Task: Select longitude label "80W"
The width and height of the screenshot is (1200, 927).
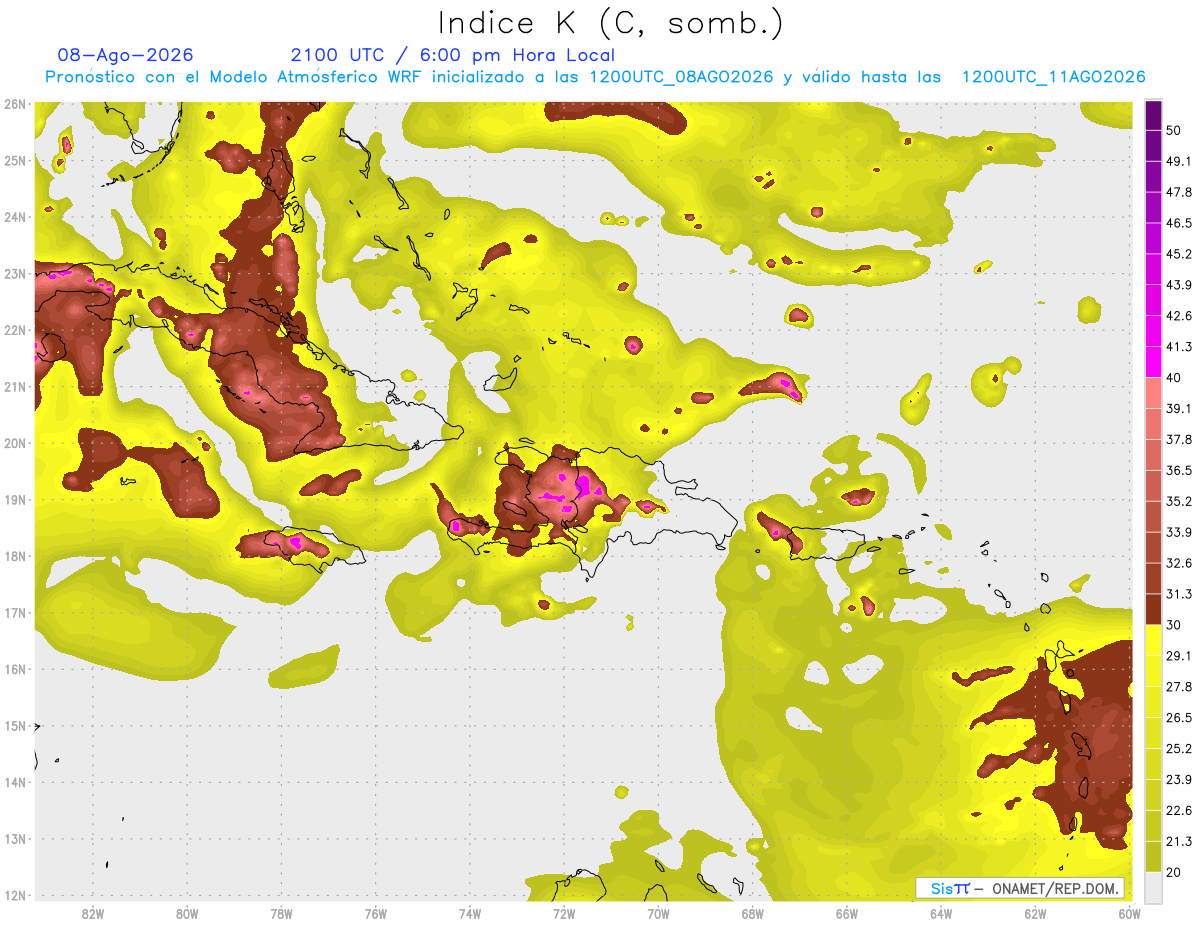Action: click(x=187, y=913)
